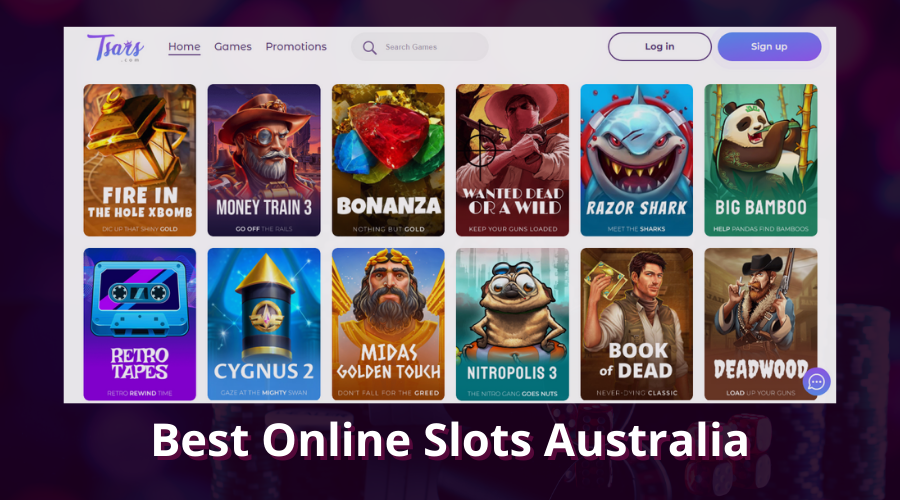Click the magnifying glass search icon
900x500 pixels.
[x=370, y=48]
